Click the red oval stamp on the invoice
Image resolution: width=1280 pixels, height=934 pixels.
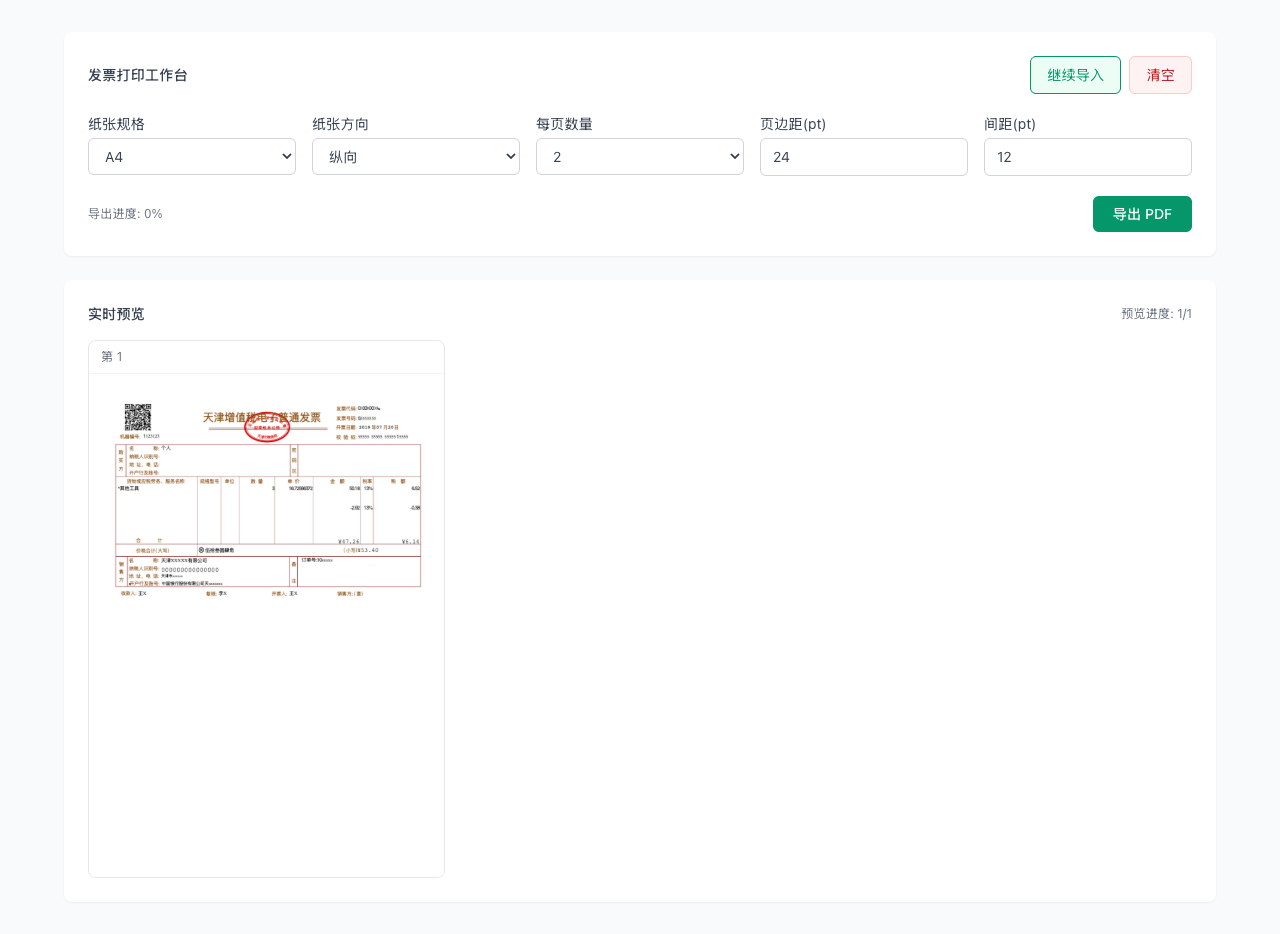[267, 428]
